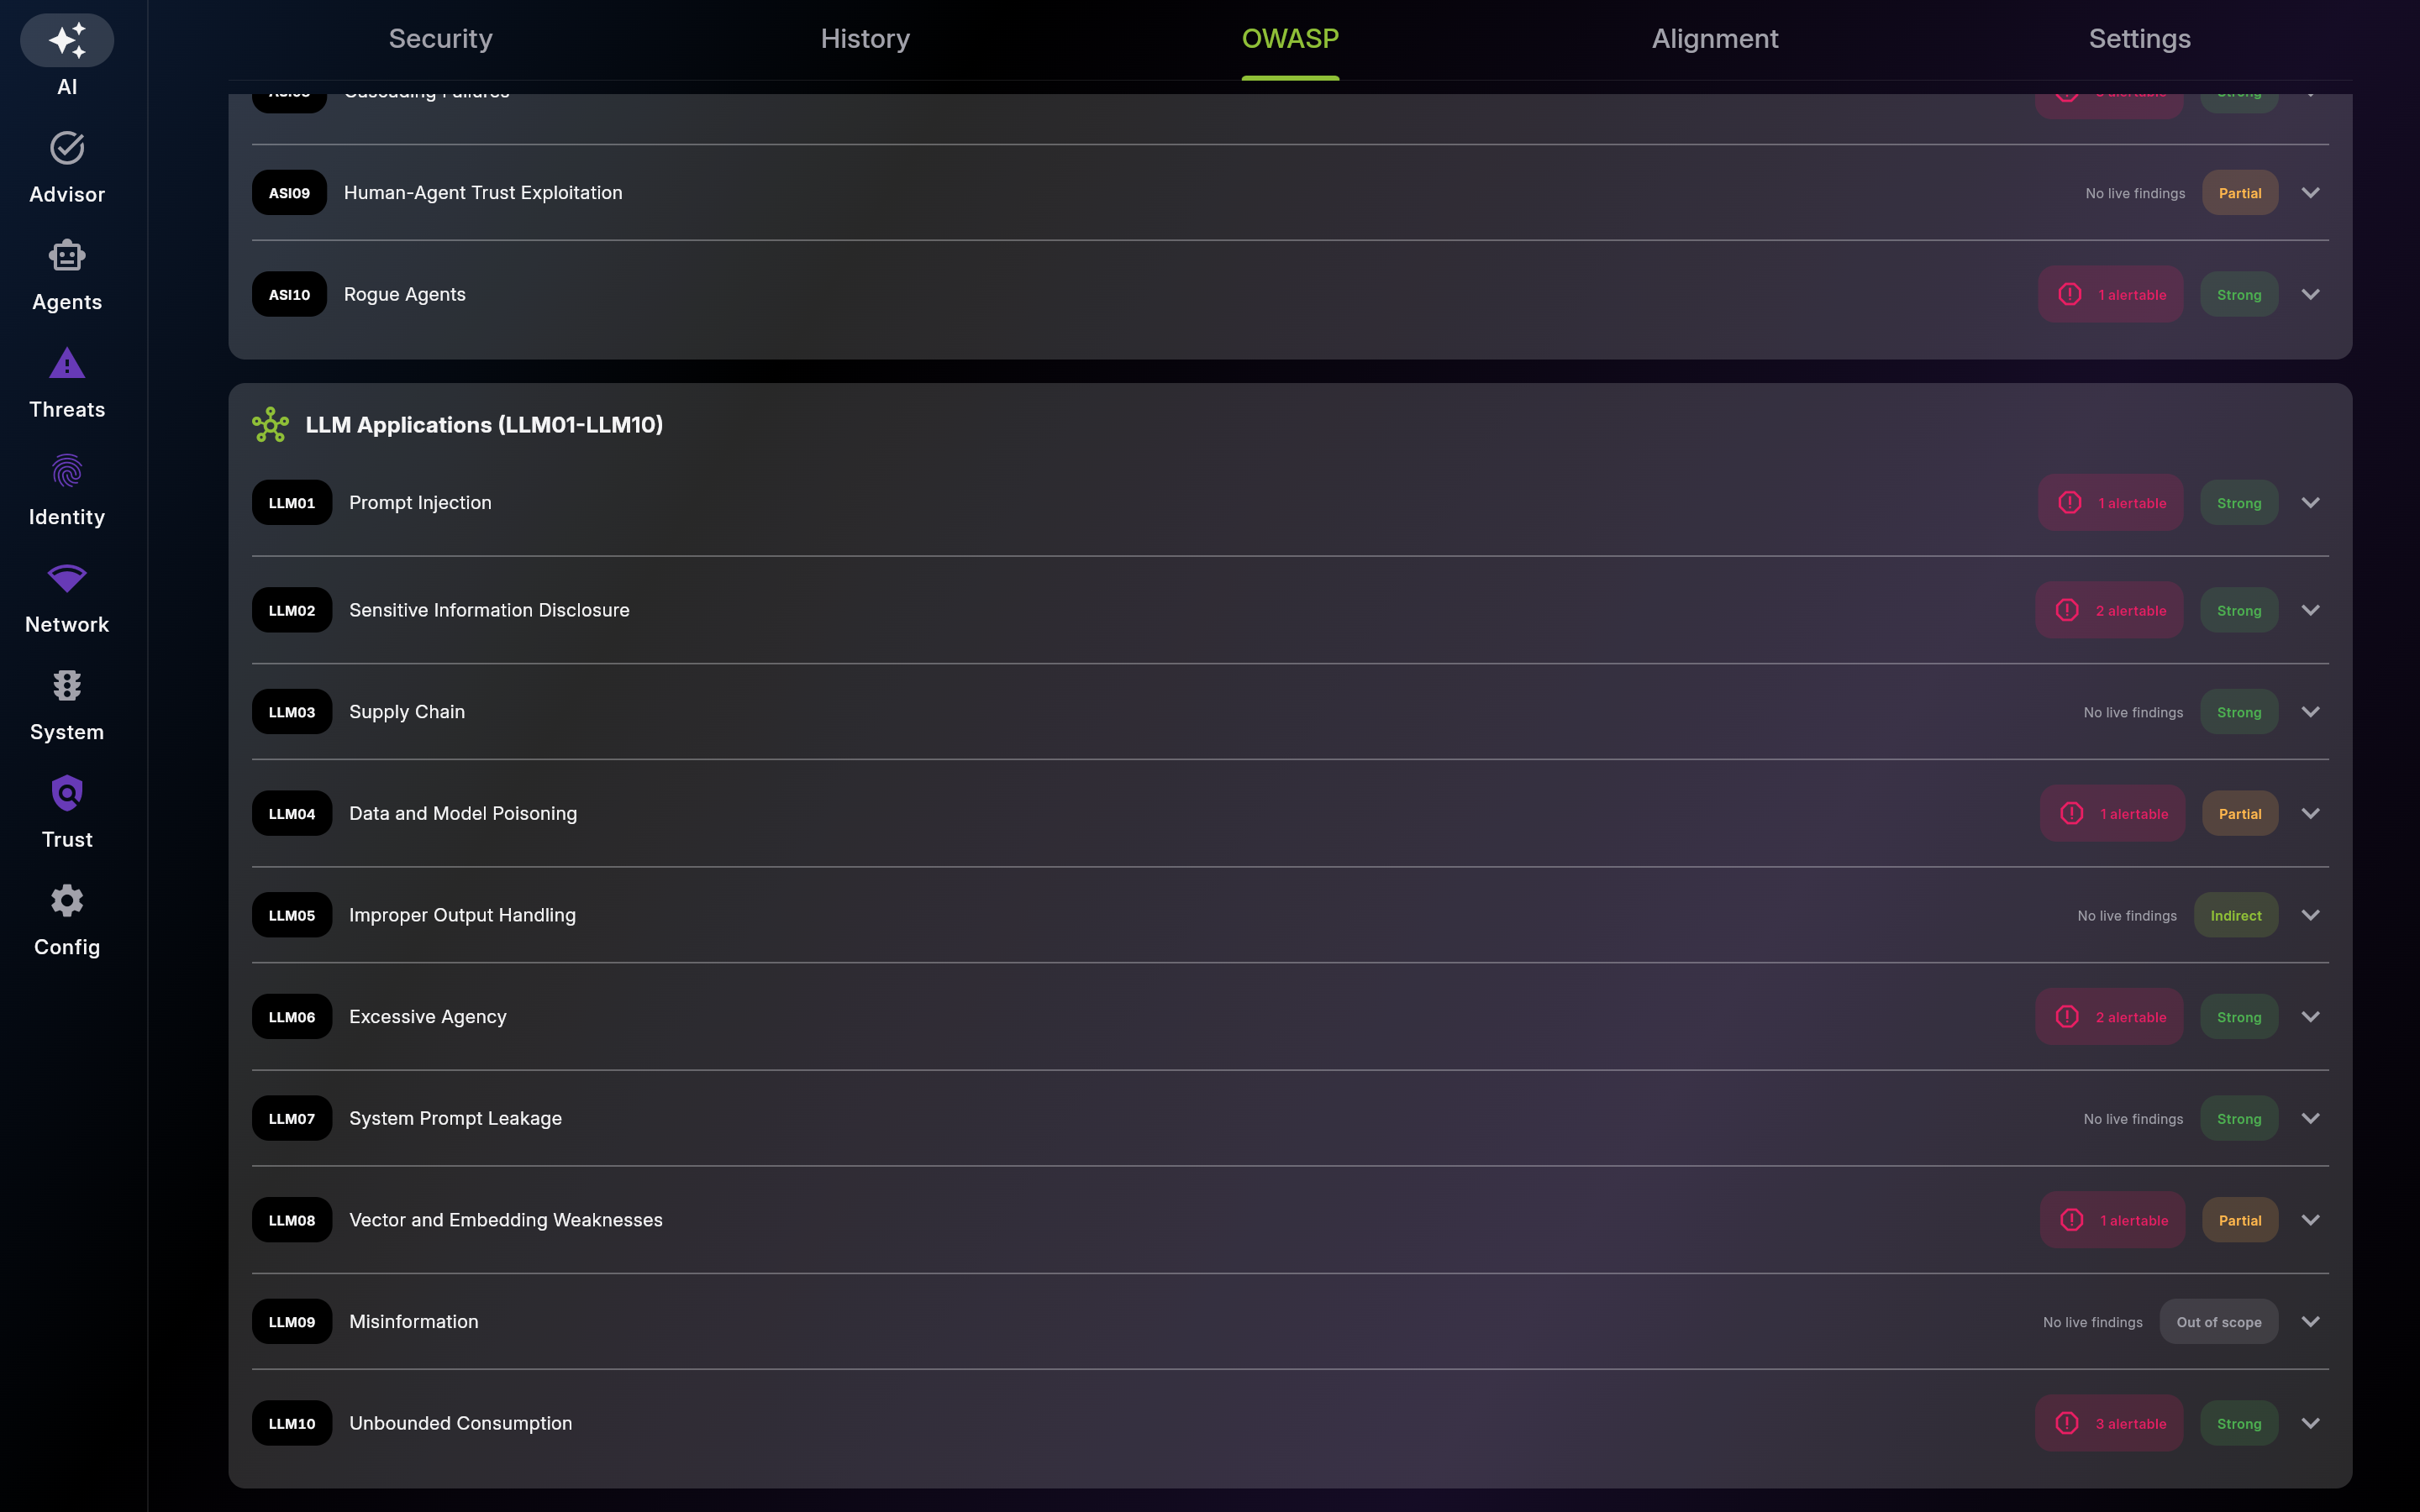Click Indirect badge on Improper Output Handling
This screenshot has height=1512, width=2420.
point(2236,915)
